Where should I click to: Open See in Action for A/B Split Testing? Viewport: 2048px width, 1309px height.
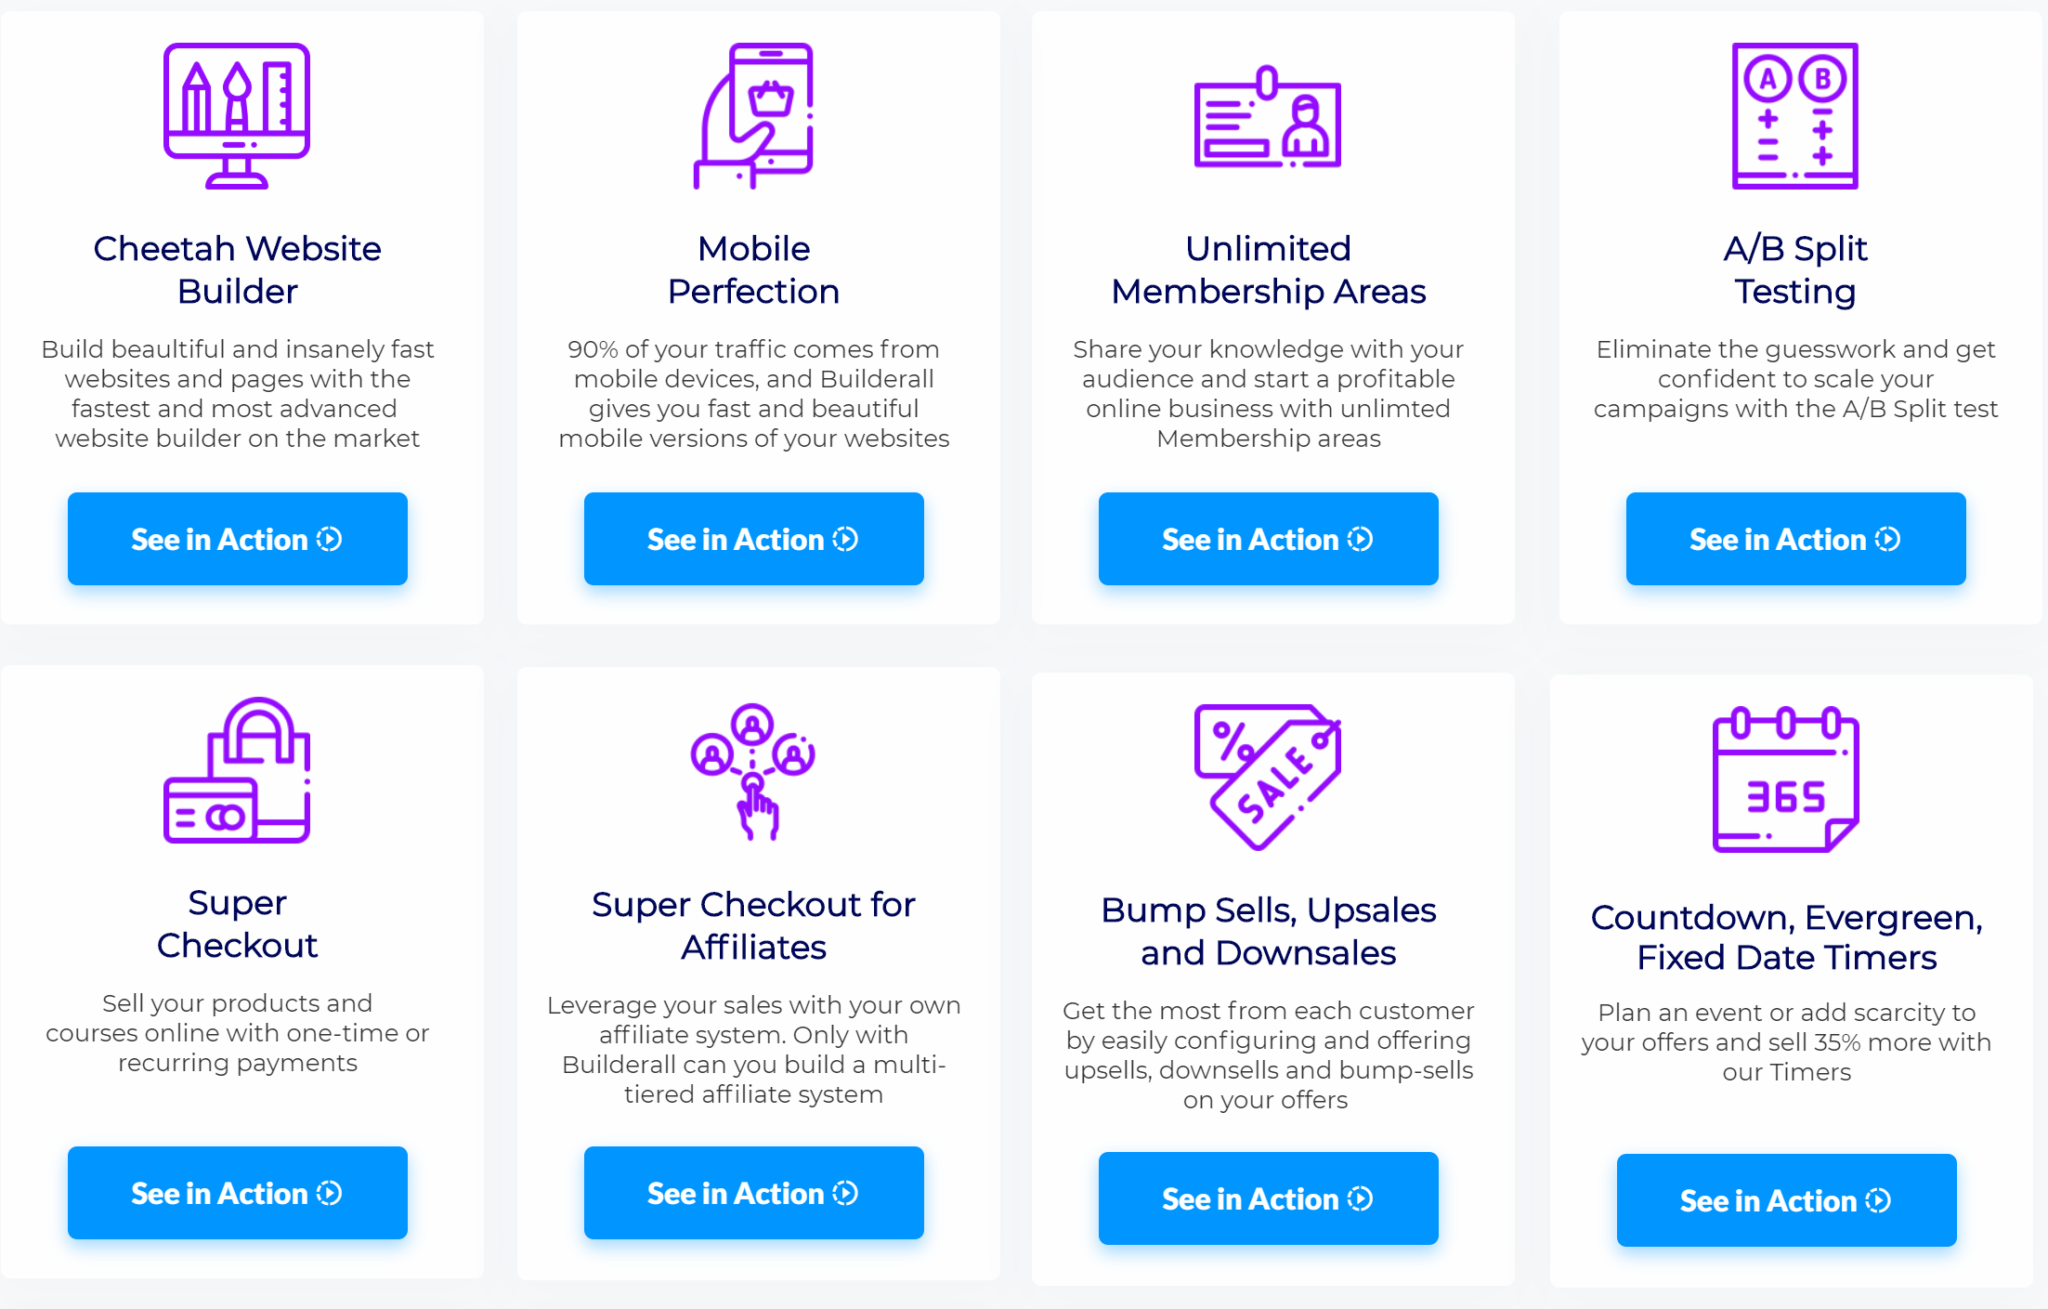1795,539
